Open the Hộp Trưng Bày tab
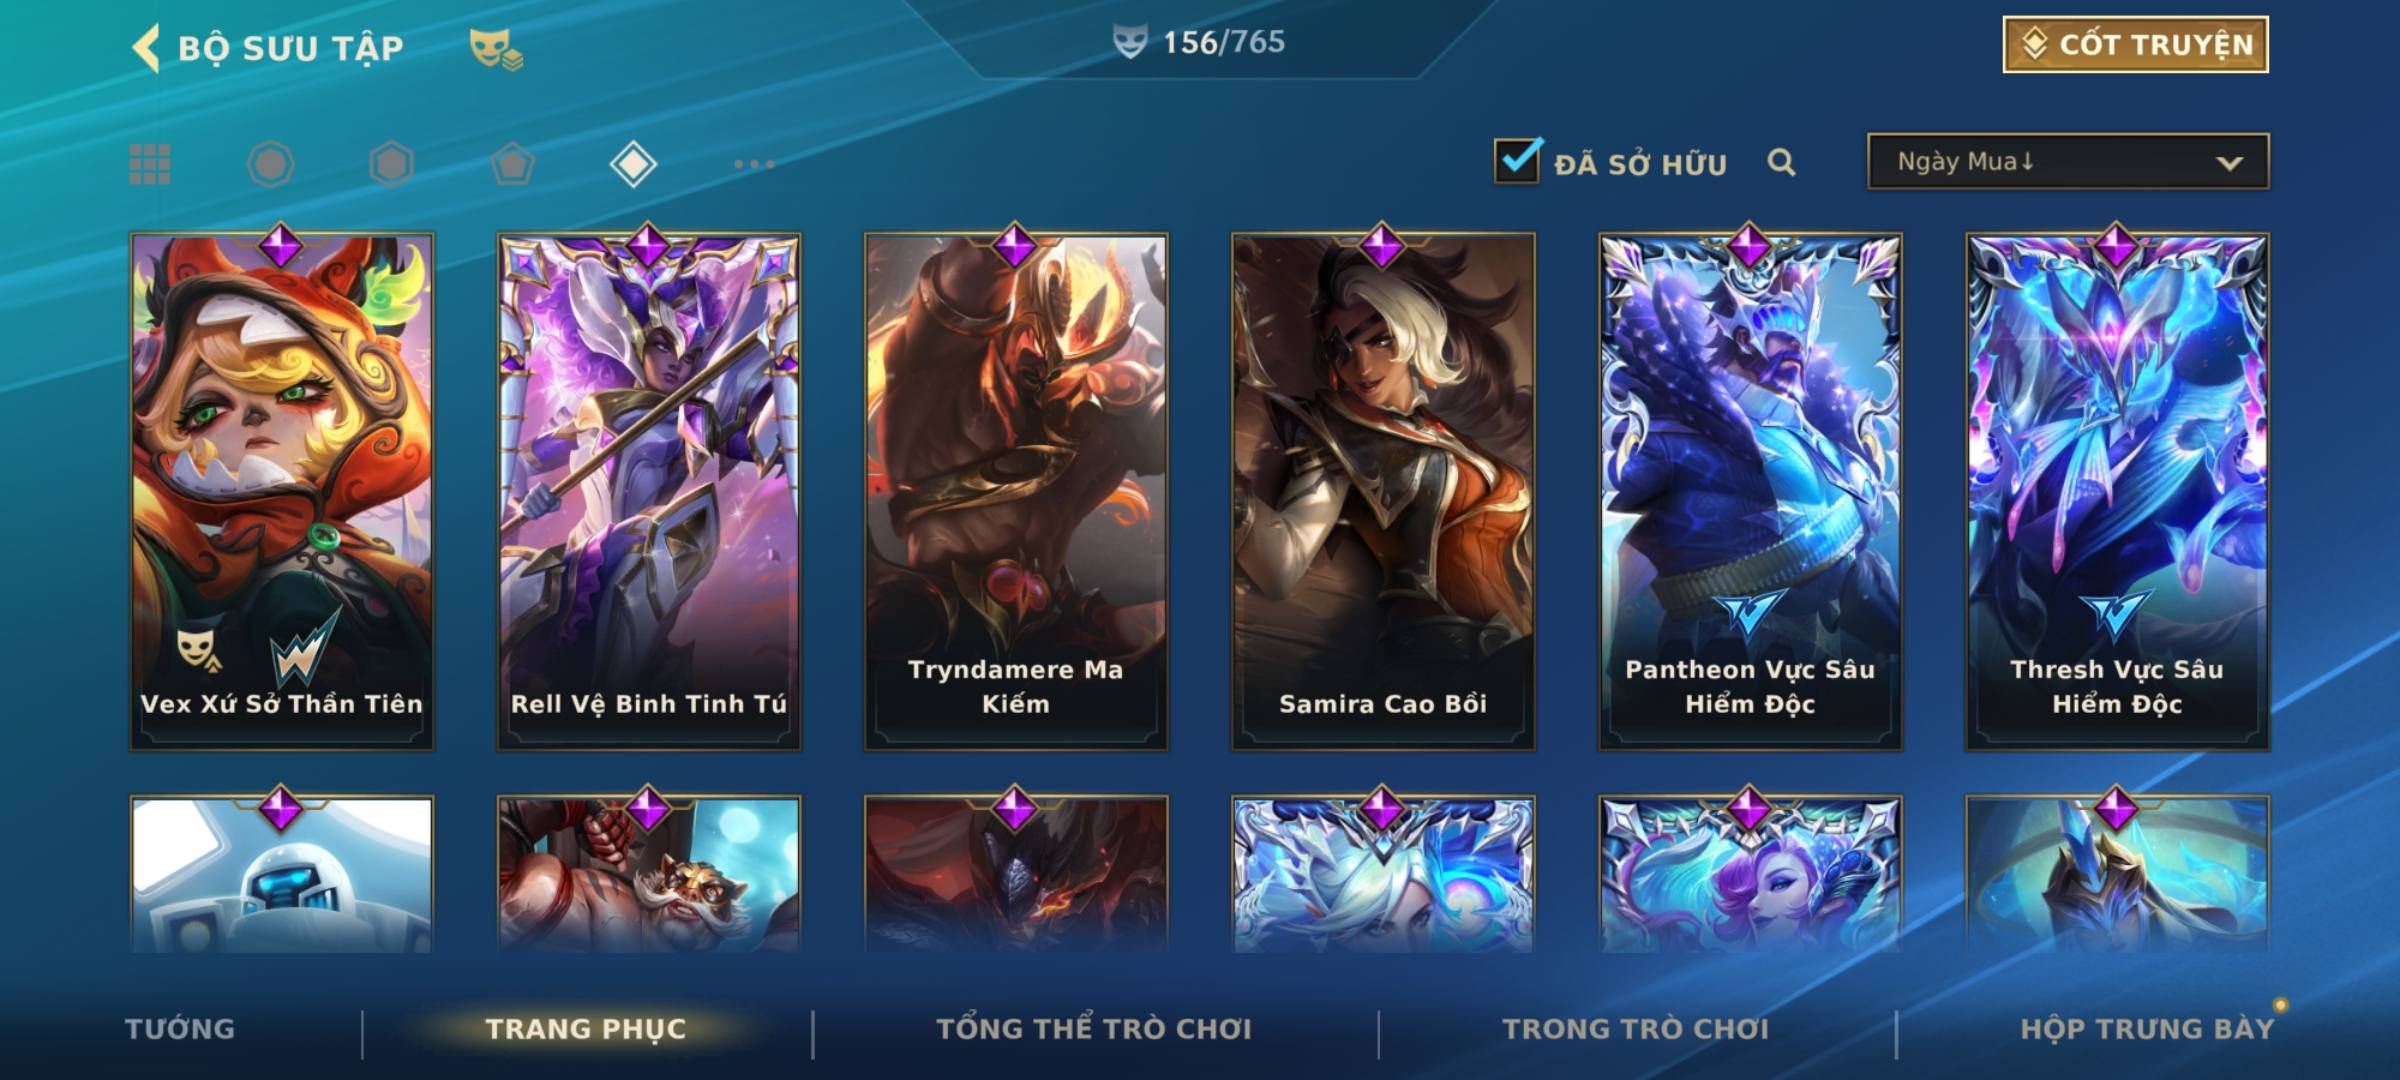 tap(2147, 1029)
